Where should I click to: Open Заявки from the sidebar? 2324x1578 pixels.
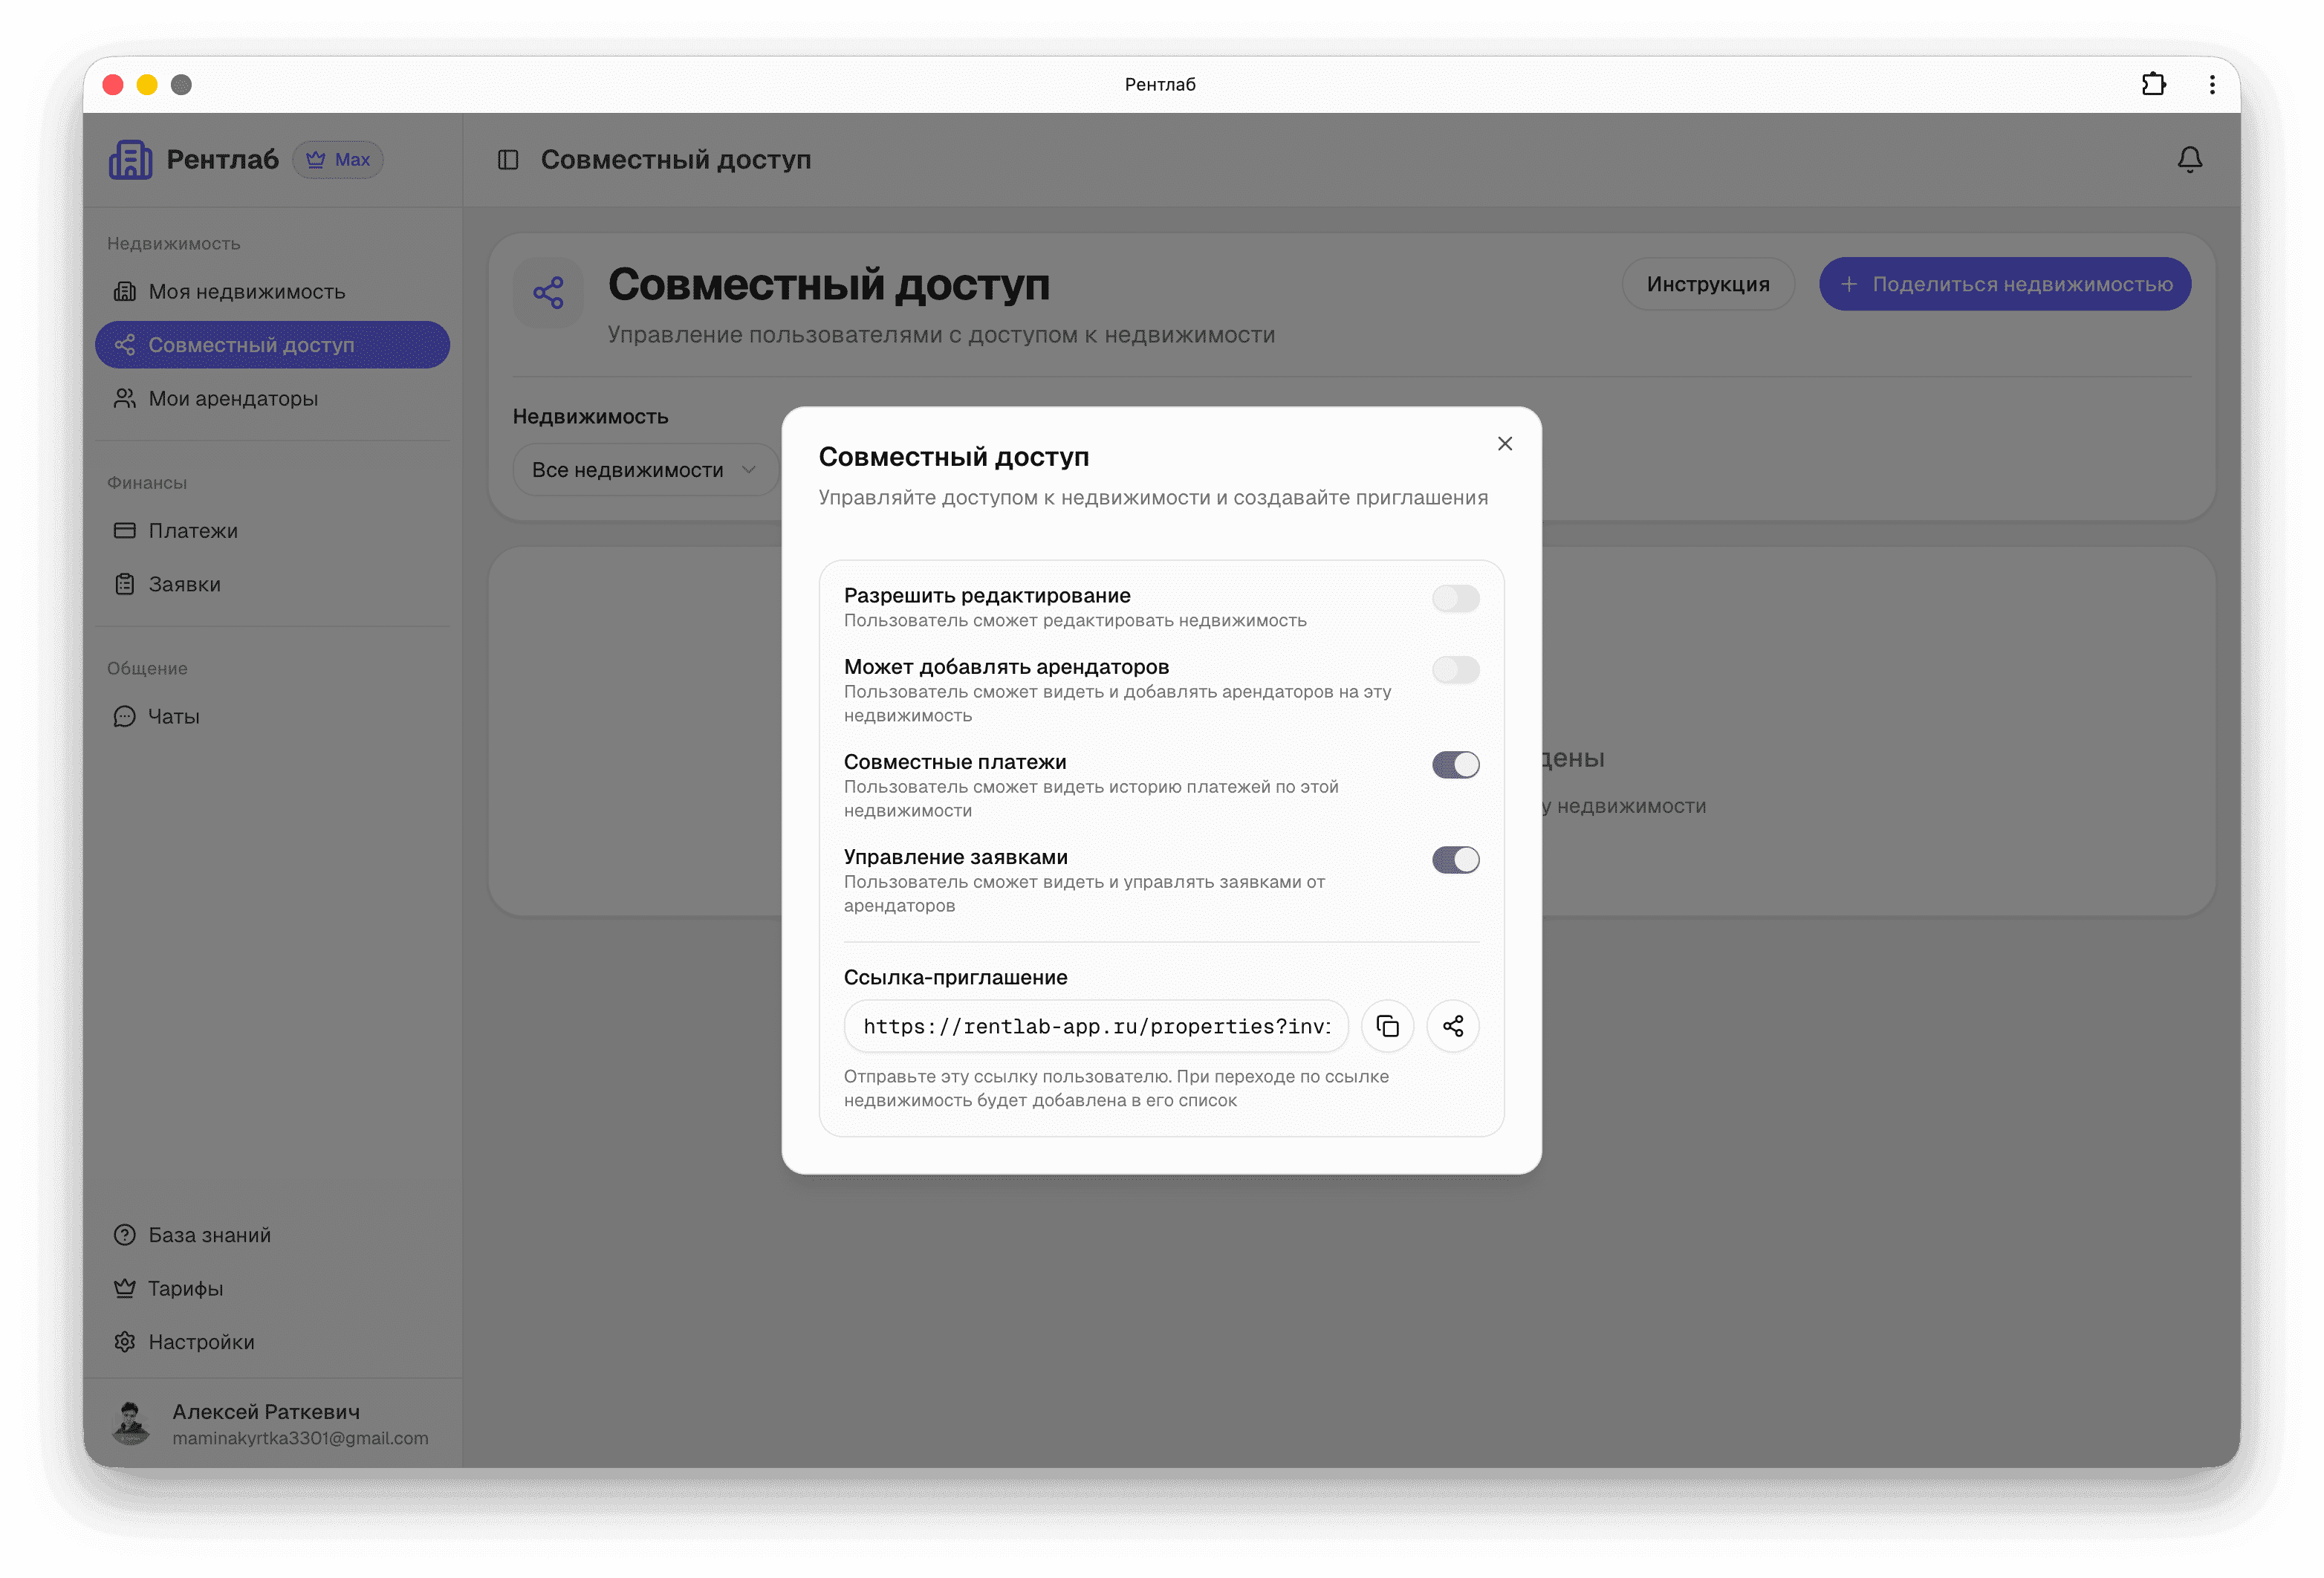click(x=184, y=584)
